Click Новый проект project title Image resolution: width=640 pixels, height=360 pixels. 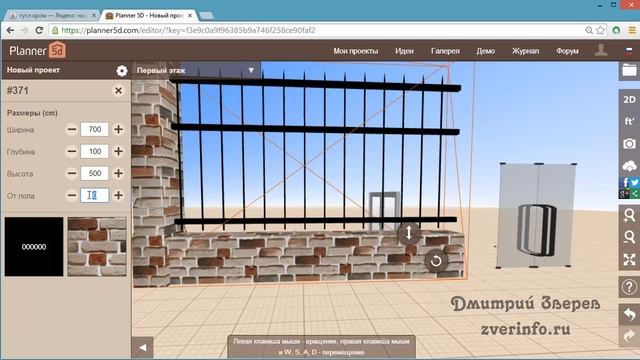33,70
